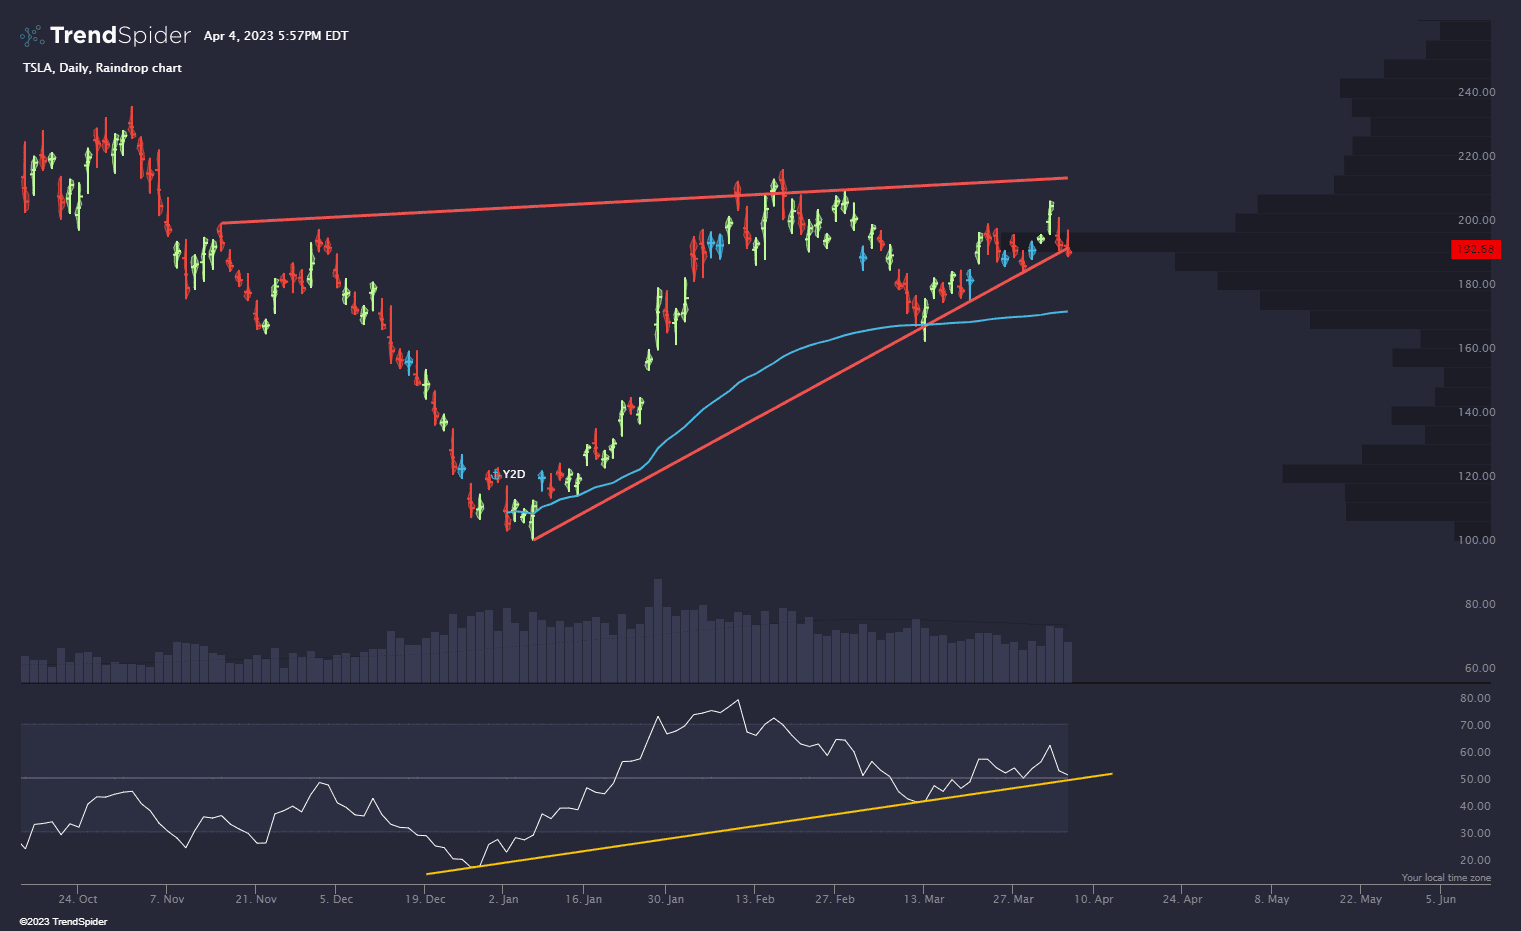Click the Apr 4, 2023 timestamp label
The height and width of the screenshot is (931, 1521).
point(276,35)
